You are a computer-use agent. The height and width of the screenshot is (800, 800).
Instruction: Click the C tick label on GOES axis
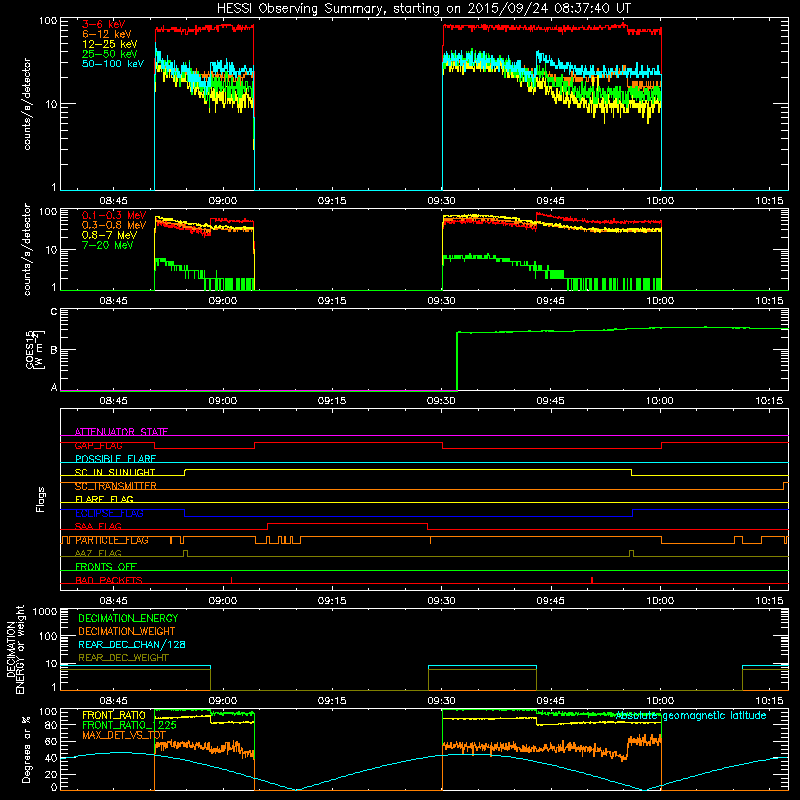pyautogui.click(x=54, y=312)
